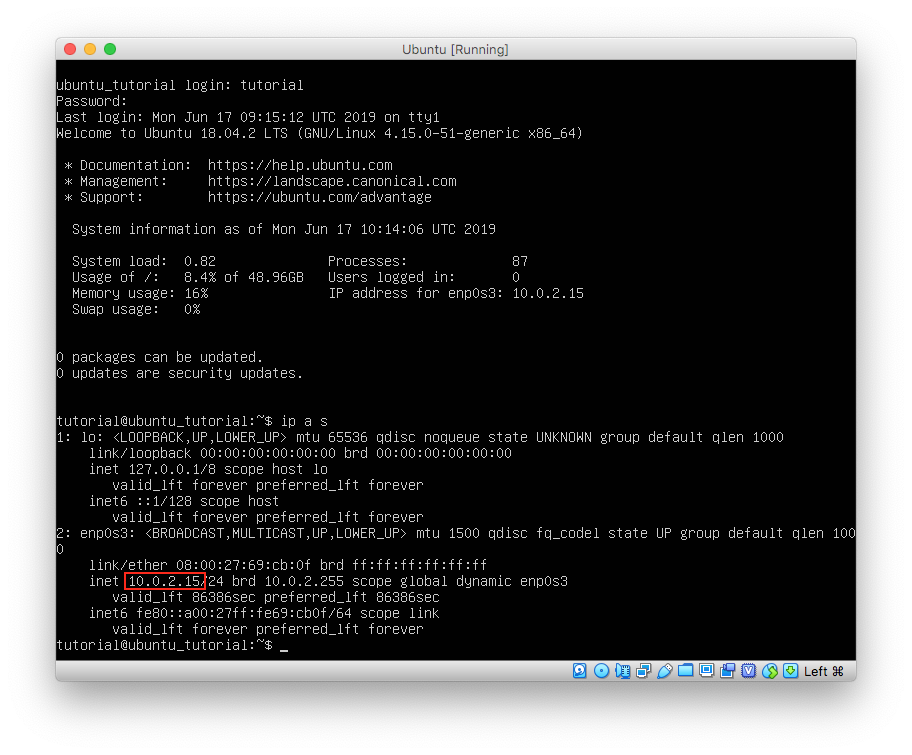
Task: Click the broadcast address 10.0.2.255
Action: [304, 581]
